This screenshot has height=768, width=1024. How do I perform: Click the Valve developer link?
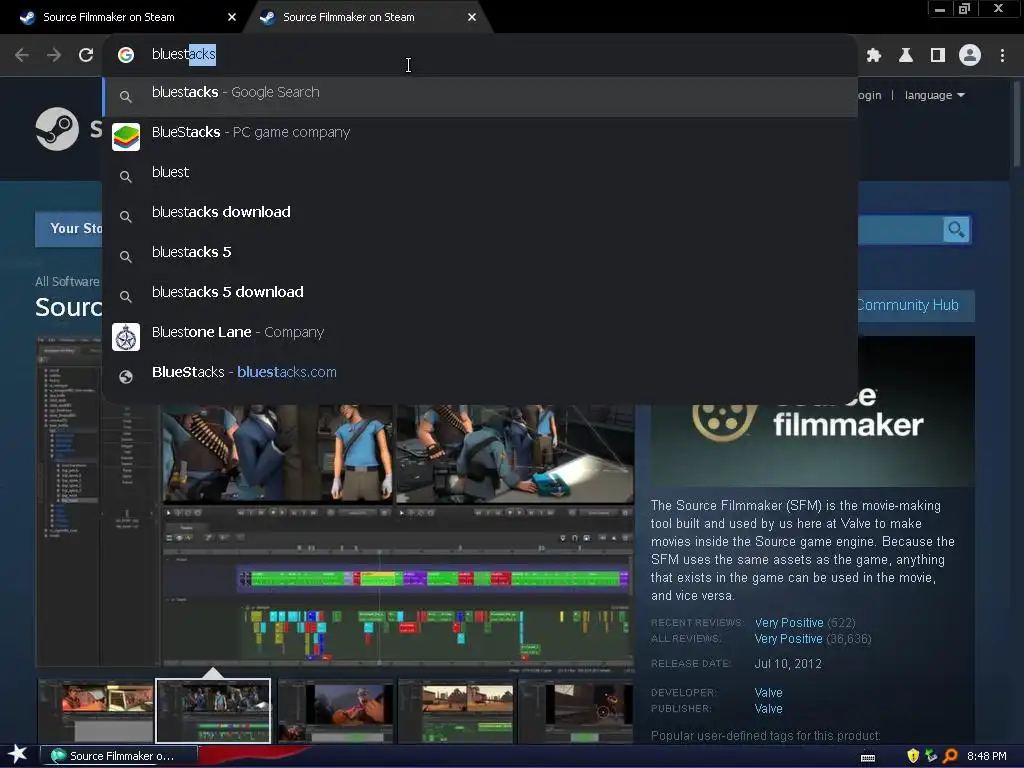coord(768,692)
